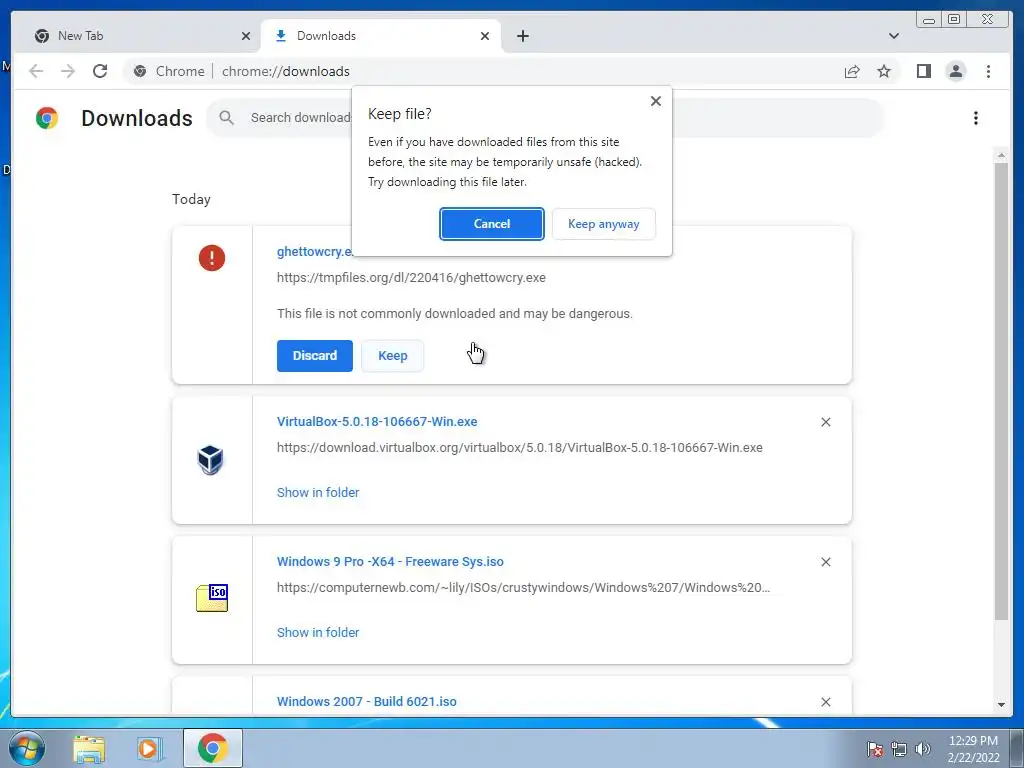Screen dimensions: 1024x768
Task: Click the scrollbar up arrow
Action: [1001, 155]
